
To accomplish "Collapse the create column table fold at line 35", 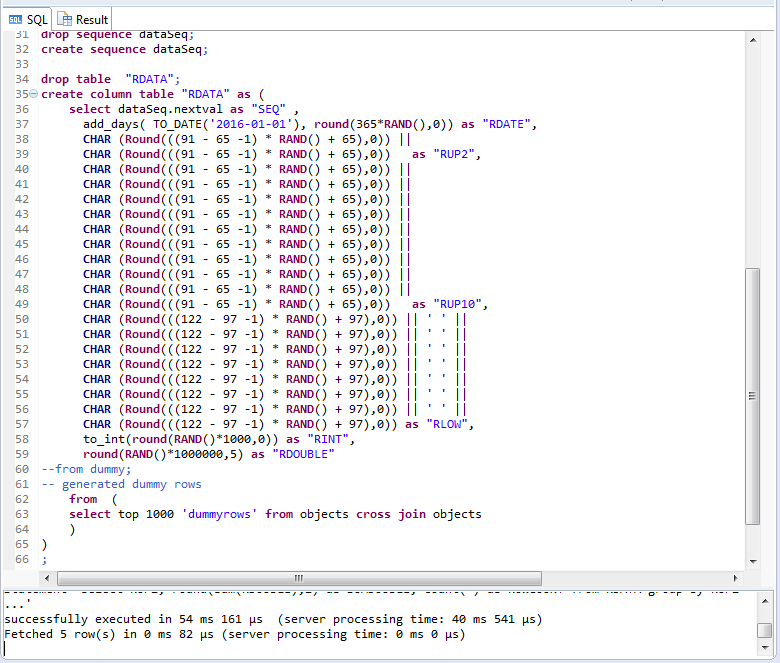I will (33, 94).
